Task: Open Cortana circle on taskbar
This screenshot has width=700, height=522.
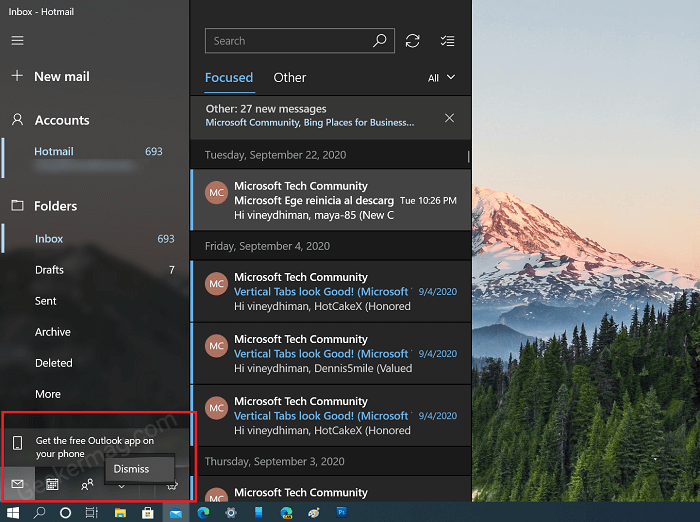Action: tap(65, 513)
